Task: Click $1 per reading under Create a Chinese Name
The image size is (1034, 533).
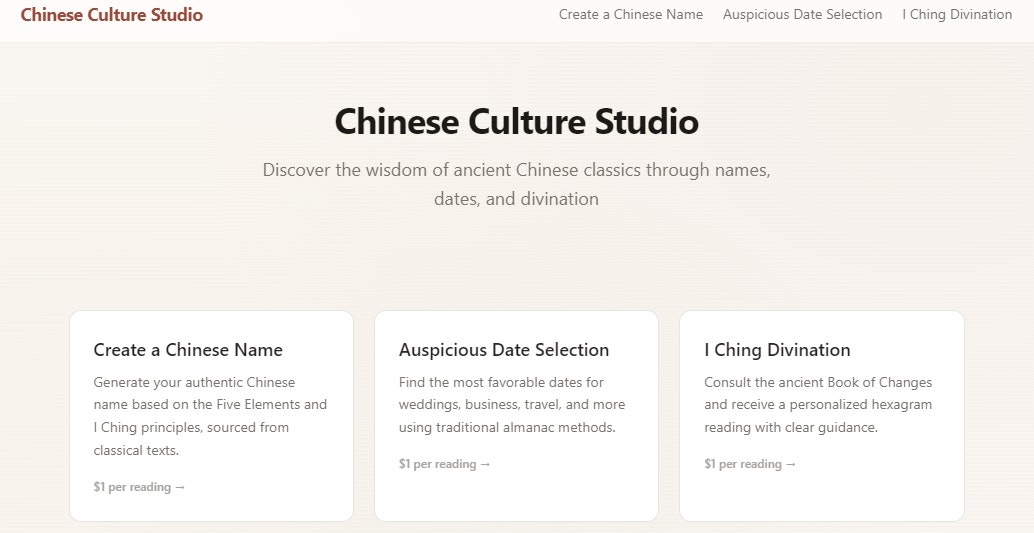Action: [x=139, y=487]
